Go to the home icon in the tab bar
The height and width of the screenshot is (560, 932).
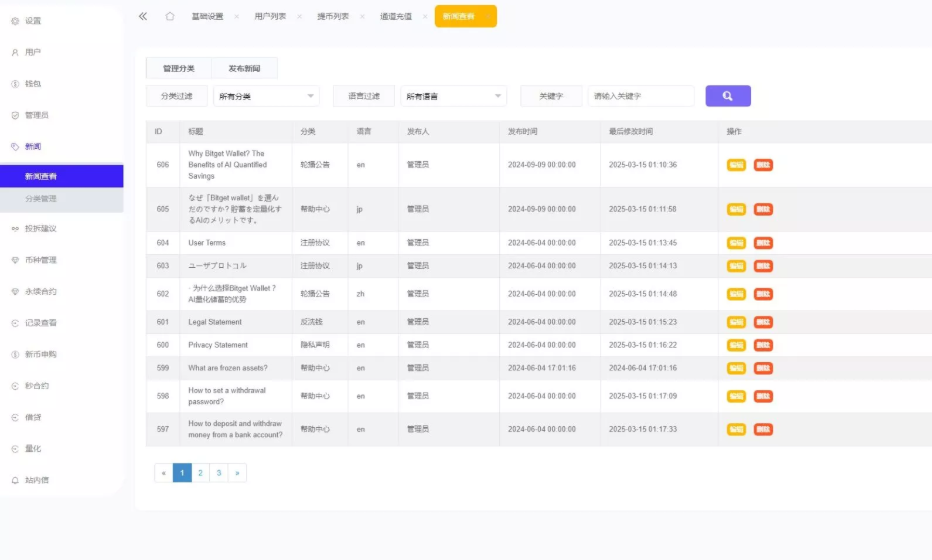[x=170, y=16]
